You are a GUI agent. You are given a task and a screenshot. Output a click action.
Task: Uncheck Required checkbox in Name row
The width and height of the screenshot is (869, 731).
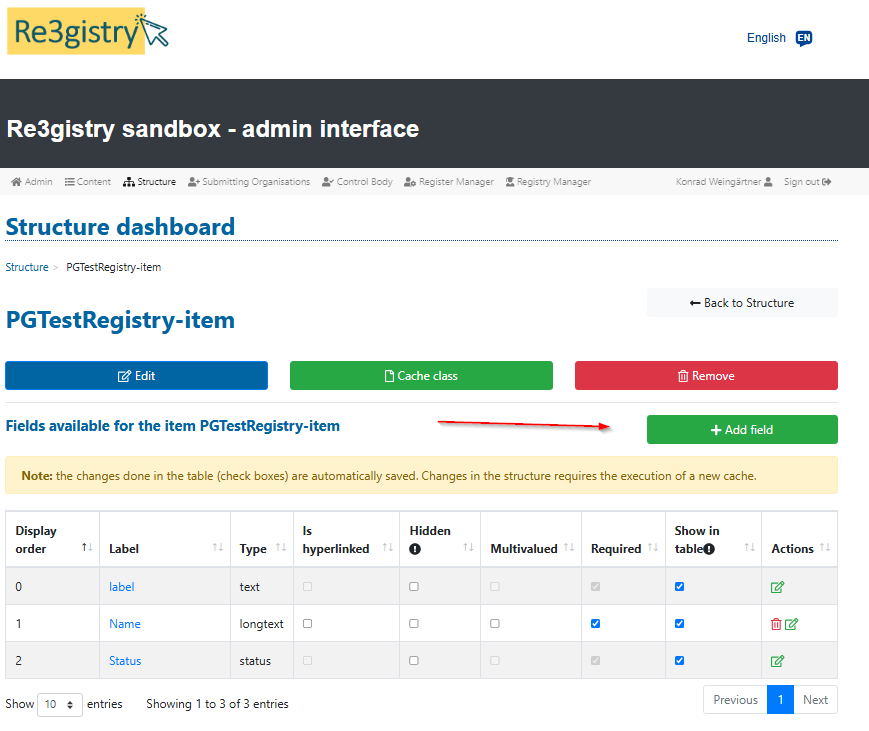pyautogui.click(x=595, y=623)
